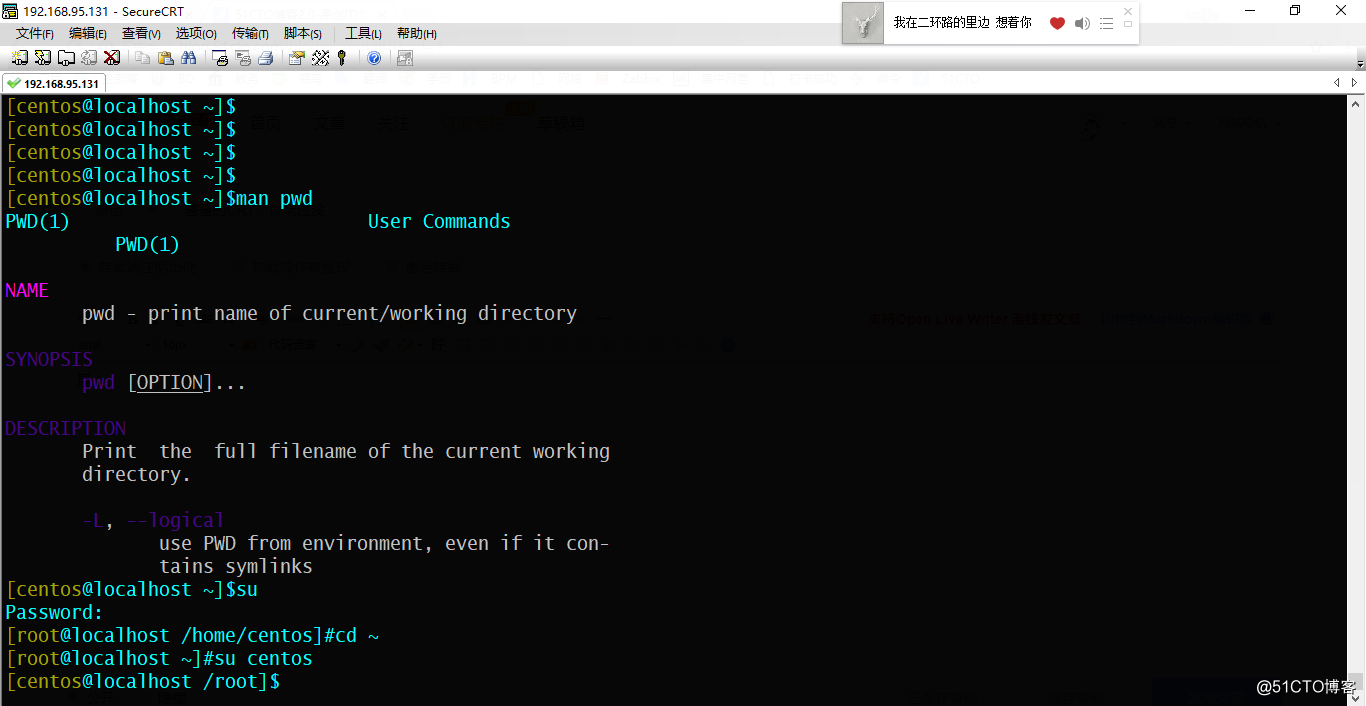
Task: Open 查看(V) menu
Action: 142,34
